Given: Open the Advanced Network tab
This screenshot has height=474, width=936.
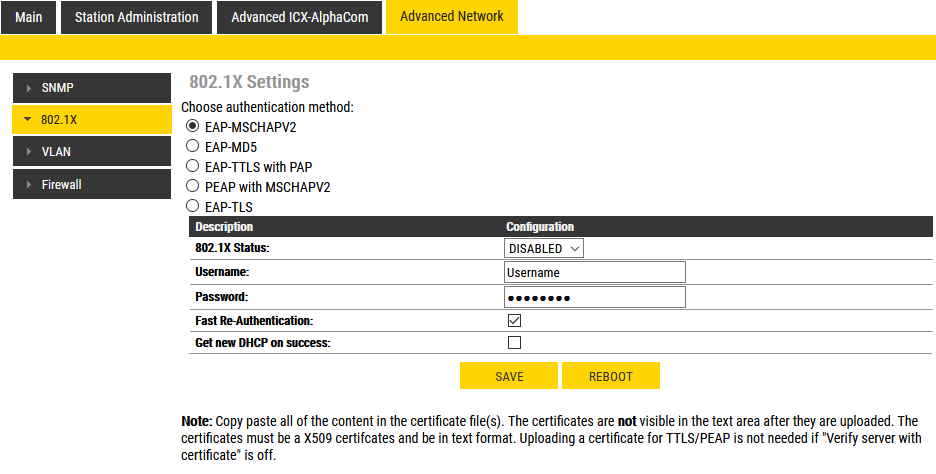Looking at the screenshot, I should coord(451,16).
